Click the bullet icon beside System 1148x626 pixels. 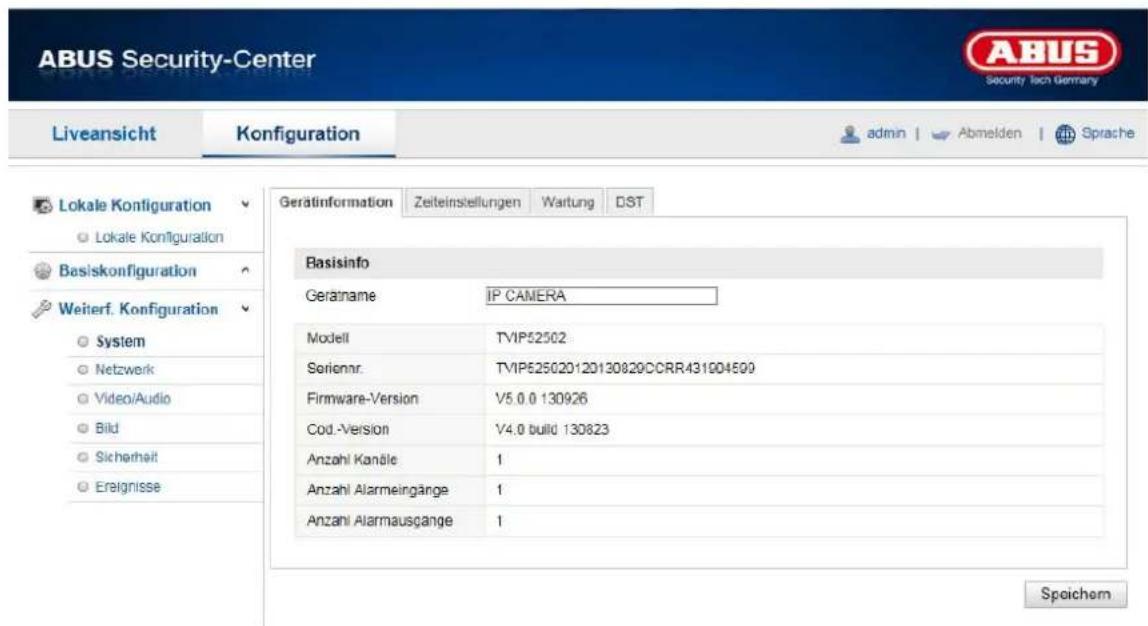[83, 342]
